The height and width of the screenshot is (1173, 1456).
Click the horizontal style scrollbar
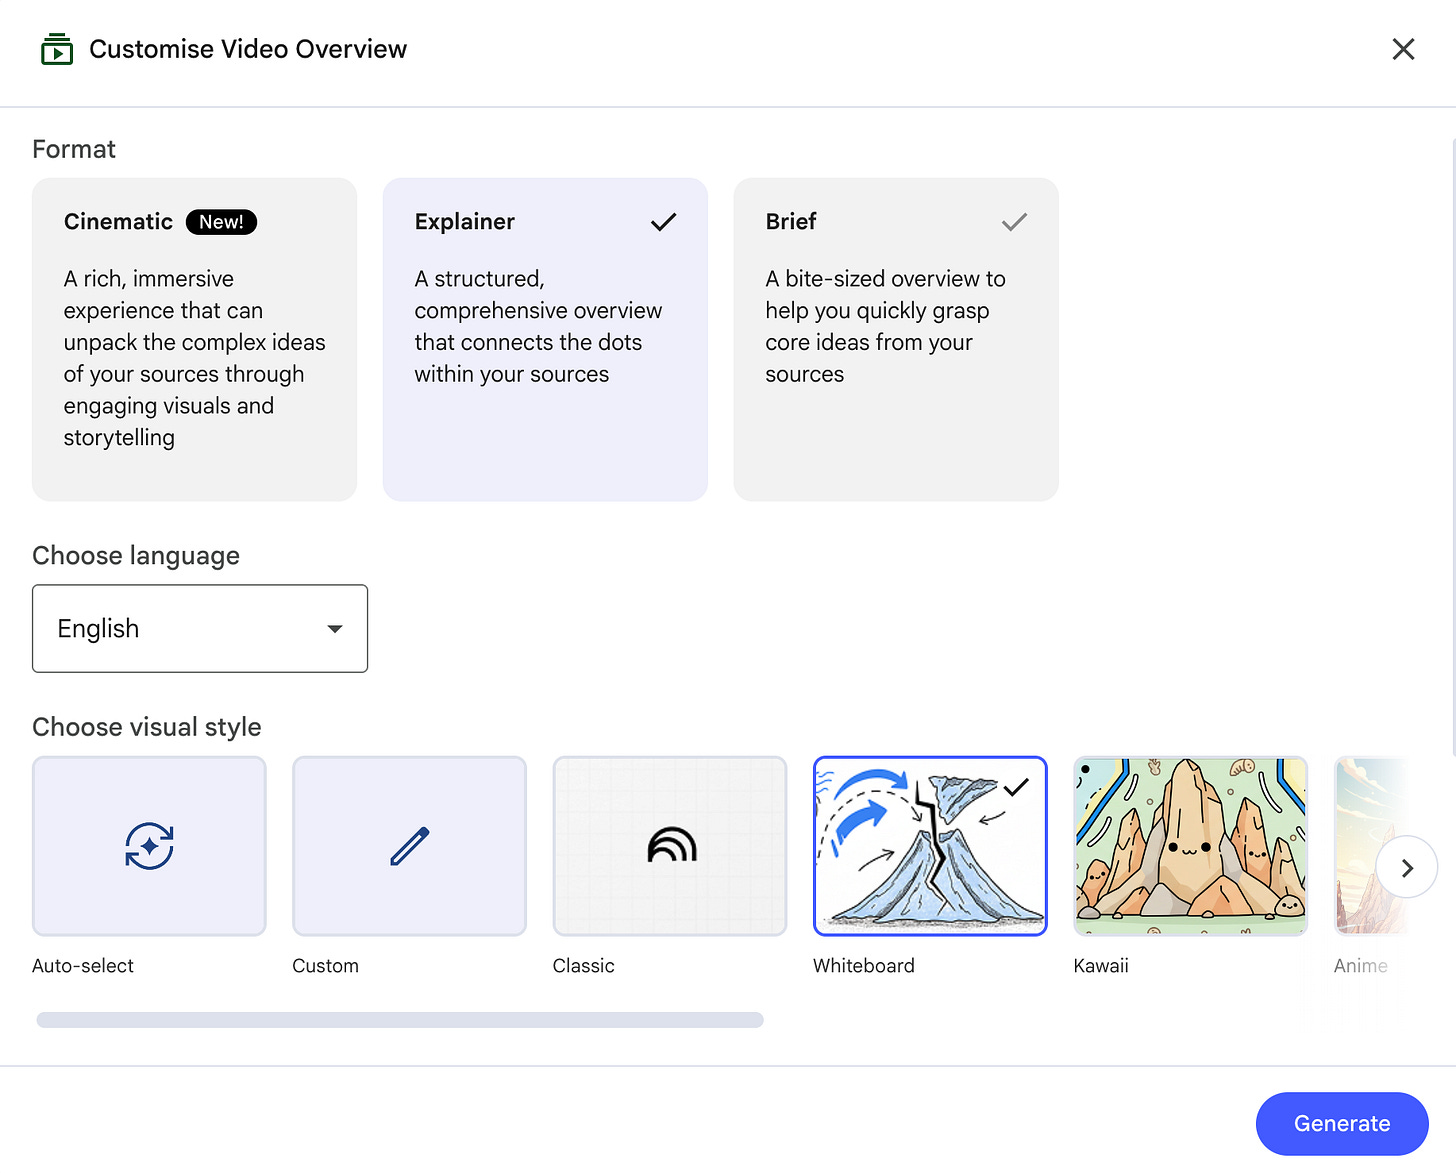pyautogui.click(x=400, y=1020)
